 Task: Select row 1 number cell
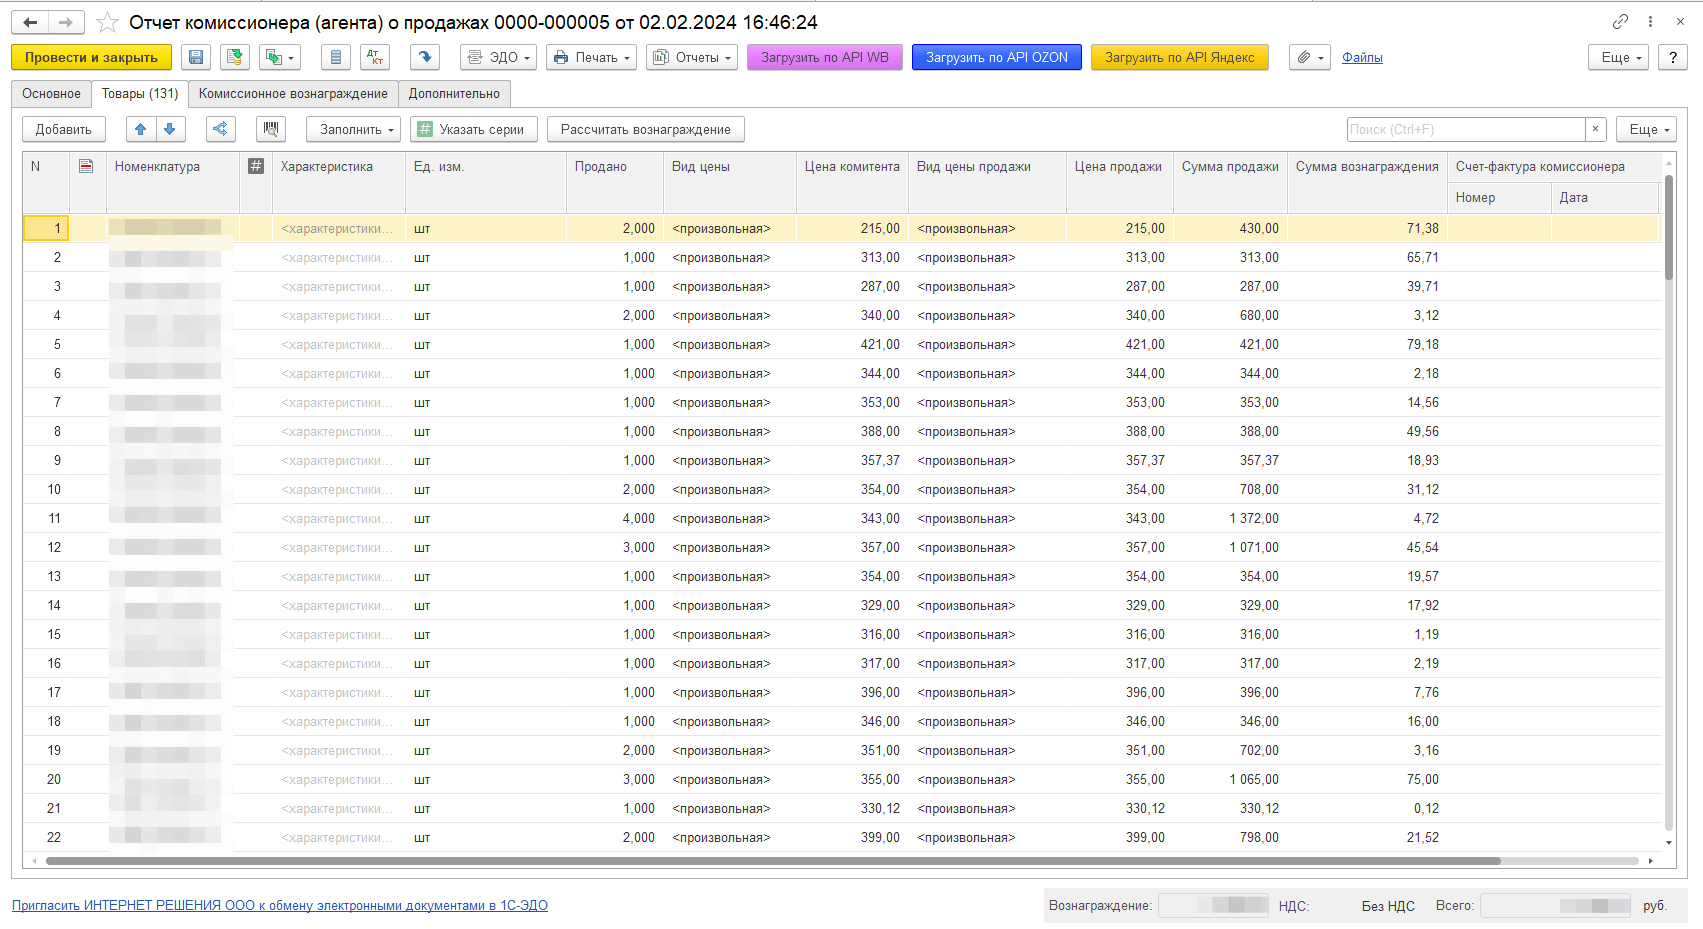[x=46, y=228]
